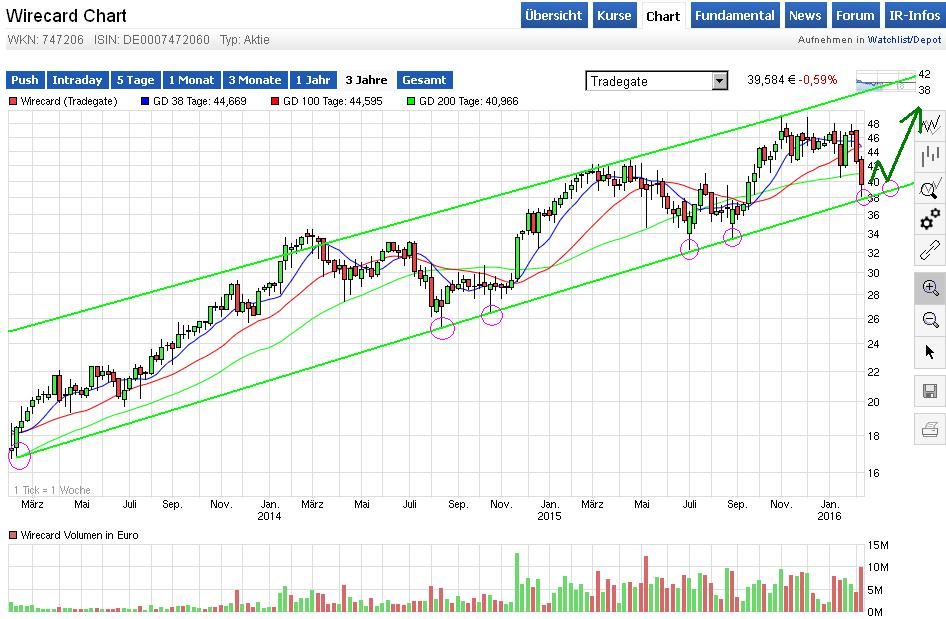
Task: Switch to the Kurse tab
Action: click(x=614, y=16)
